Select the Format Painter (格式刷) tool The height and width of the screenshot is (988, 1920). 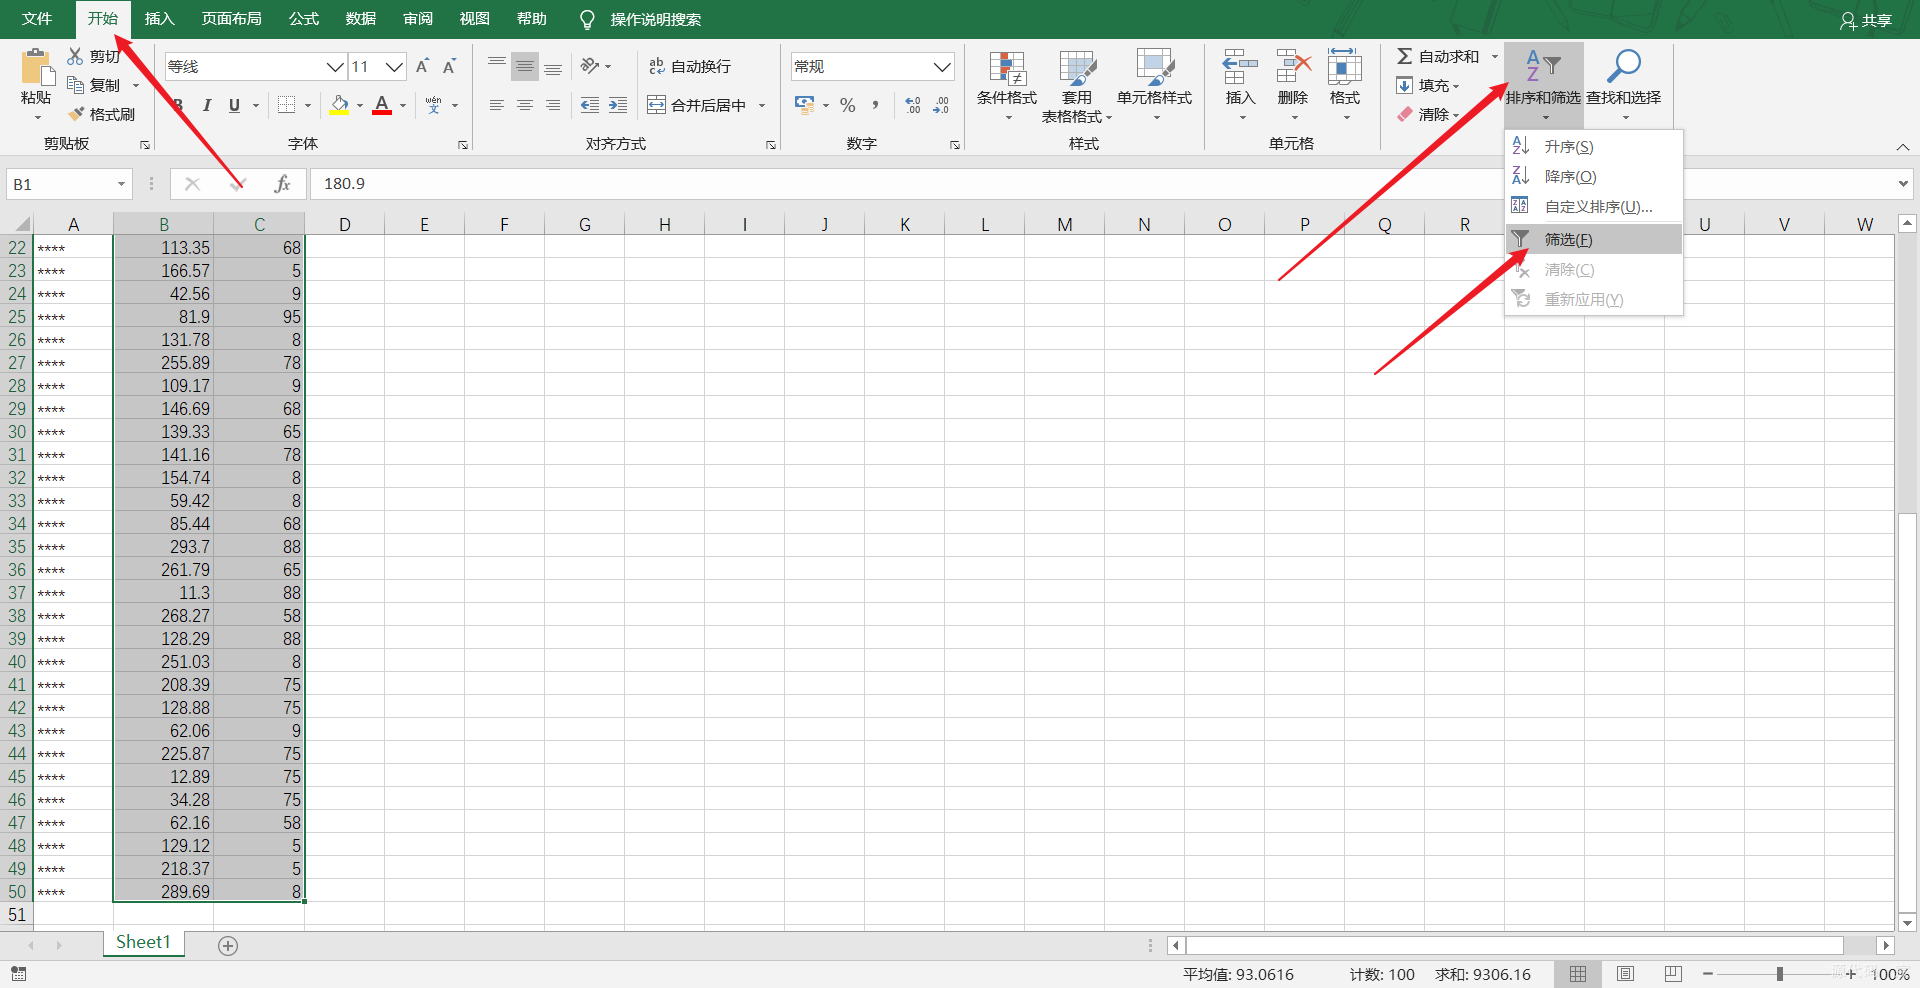pyautogui.click(x=102, y=114)
